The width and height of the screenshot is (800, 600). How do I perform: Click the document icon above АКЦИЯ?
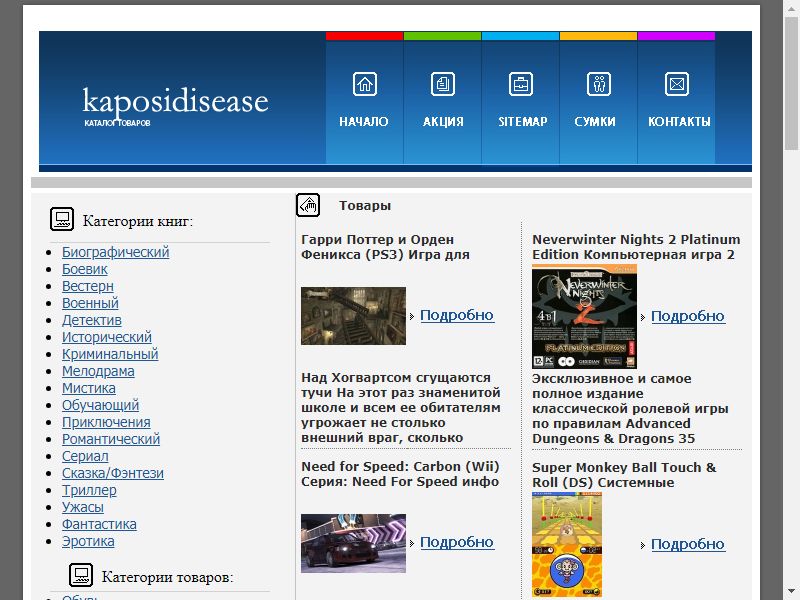click(x=442, y=84)
